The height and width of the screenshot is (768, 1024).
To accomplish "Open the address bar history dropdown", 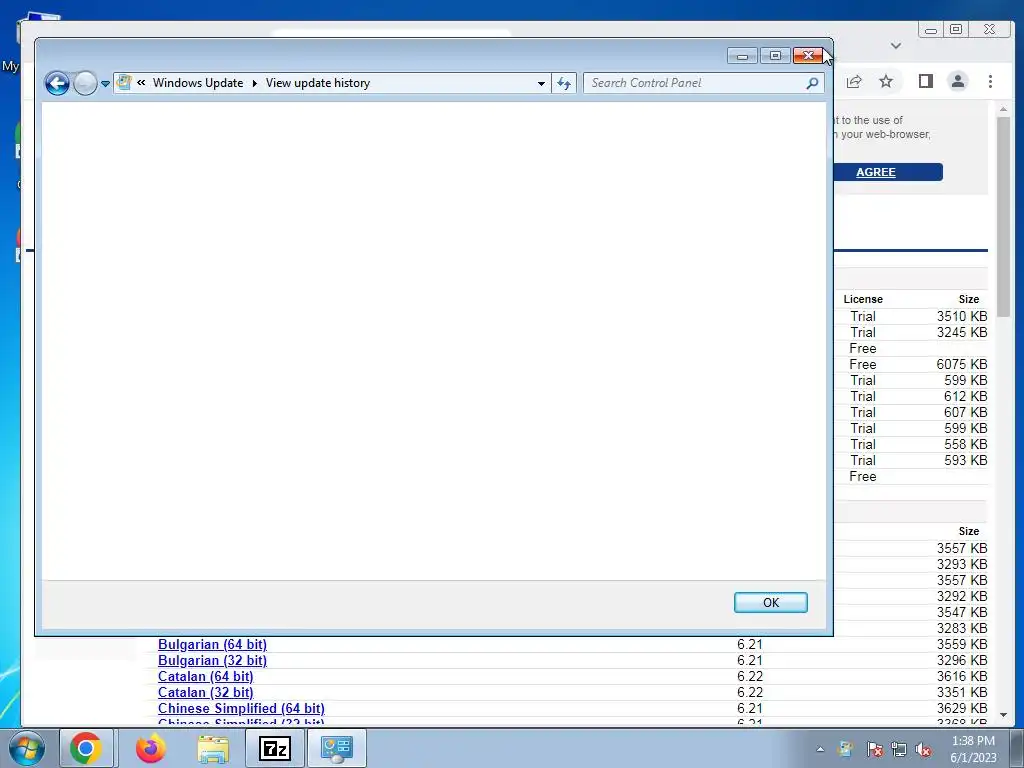I will point(541,84).
